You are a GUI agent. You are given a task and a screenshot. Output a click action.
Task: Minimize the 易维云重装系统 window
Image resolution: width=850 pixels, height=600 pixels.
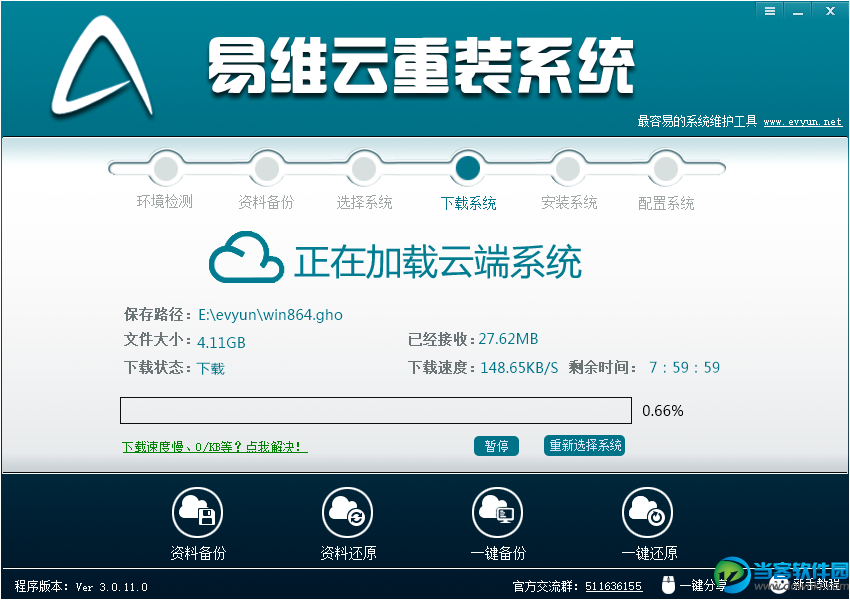click(x=797, y=11)
